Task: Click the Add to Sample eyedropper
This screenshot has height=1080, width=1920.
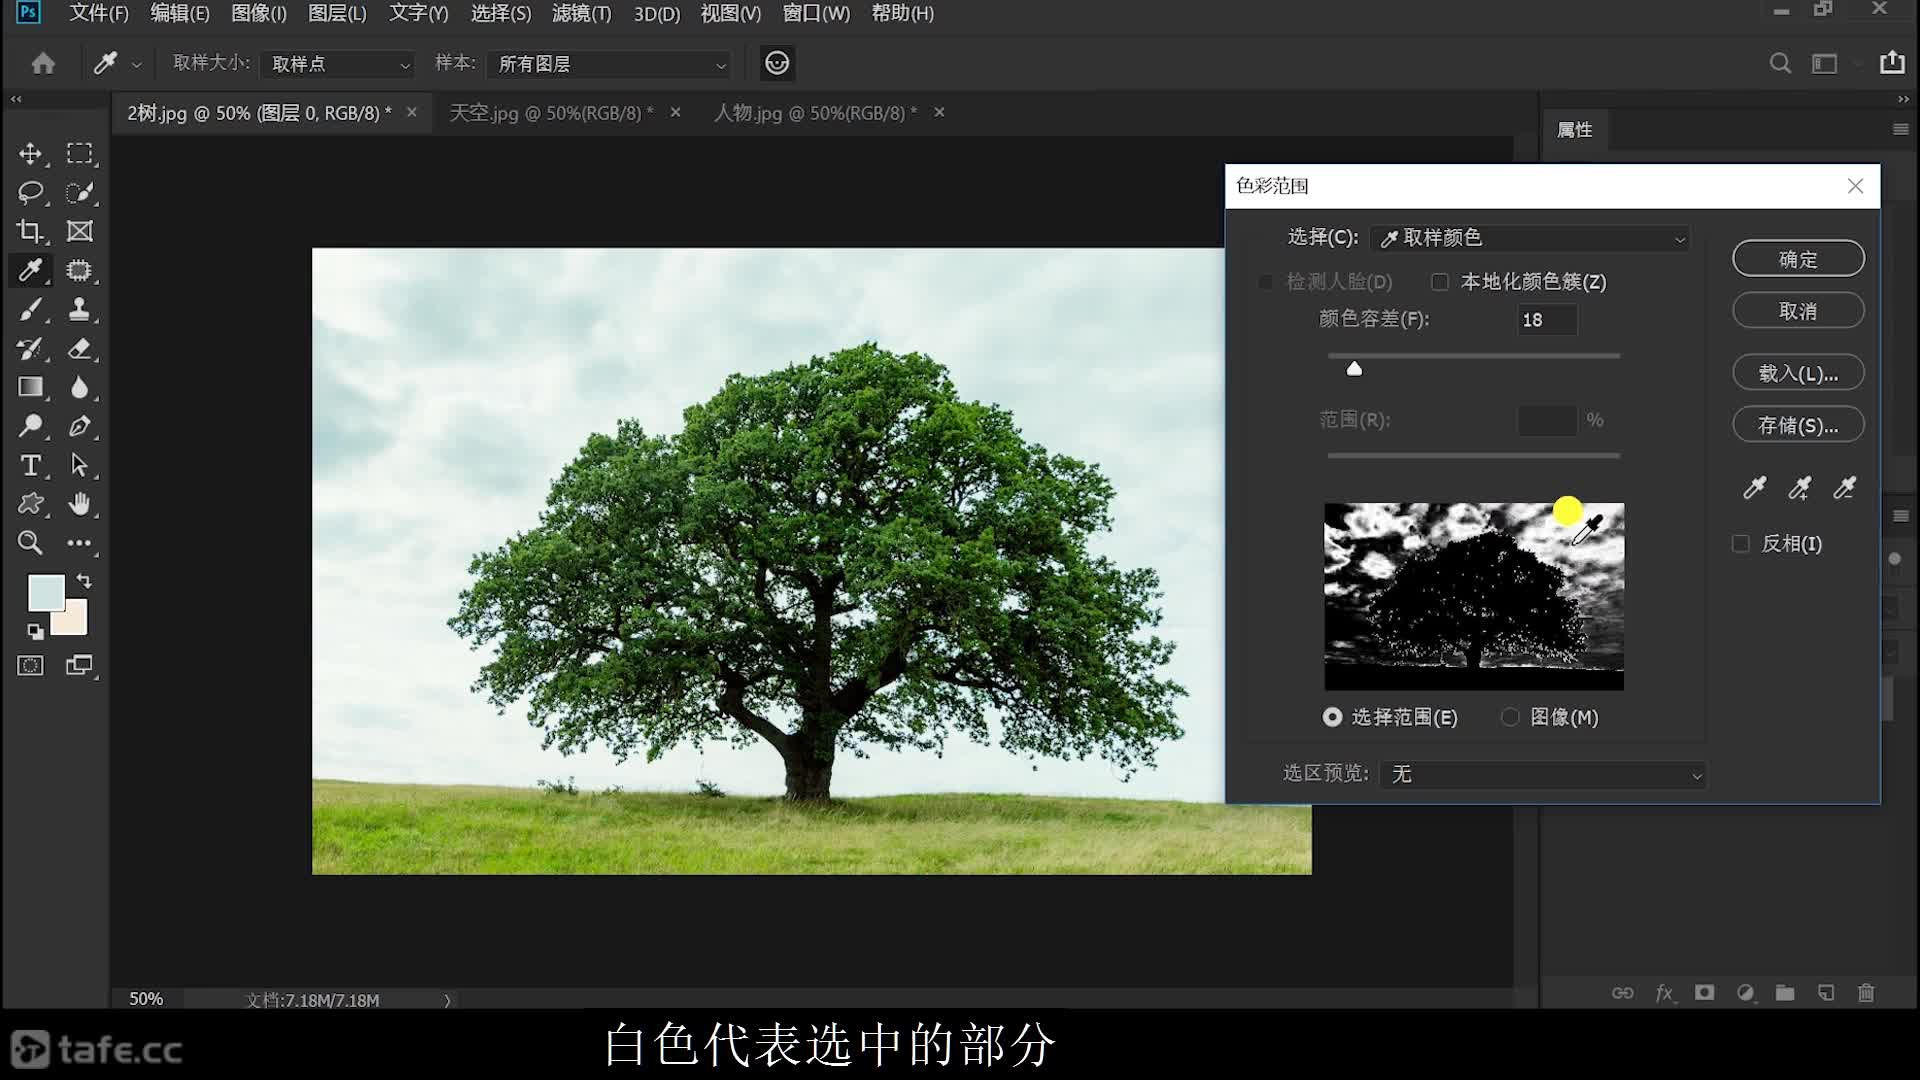Action: pos(1799,488)
